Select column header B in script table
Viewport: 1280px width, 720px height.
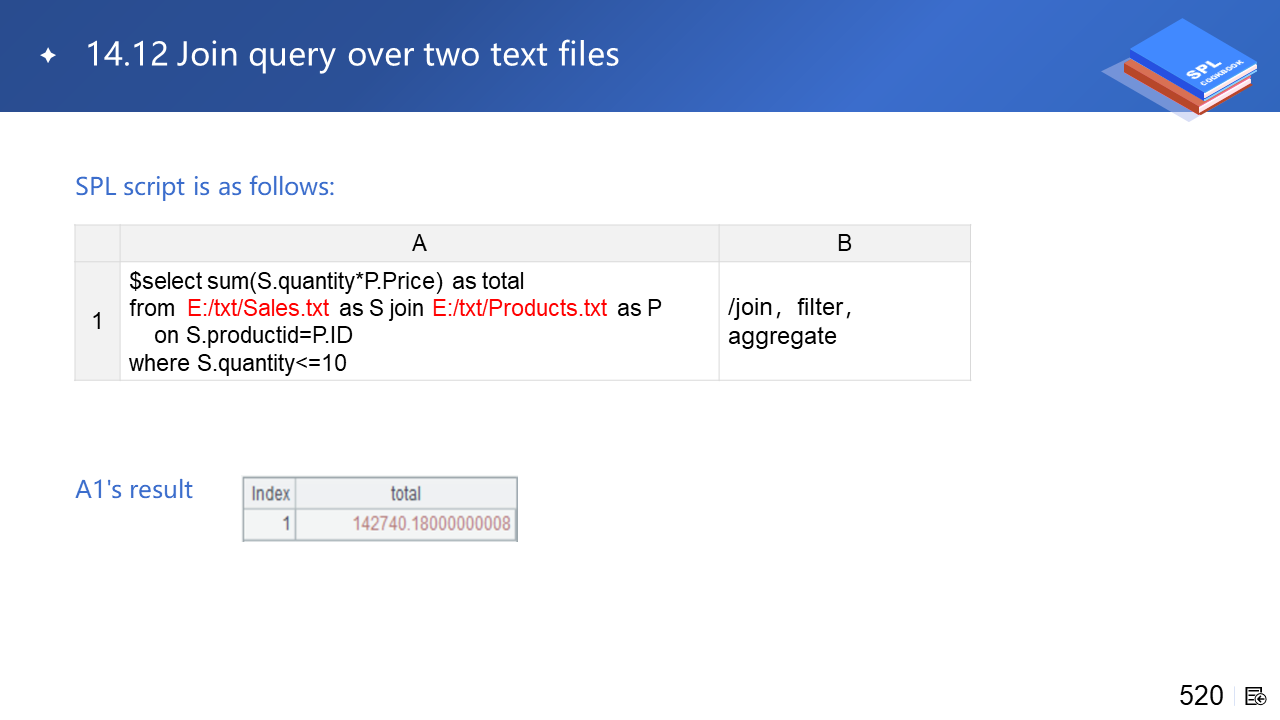click(x=844, y=243)
